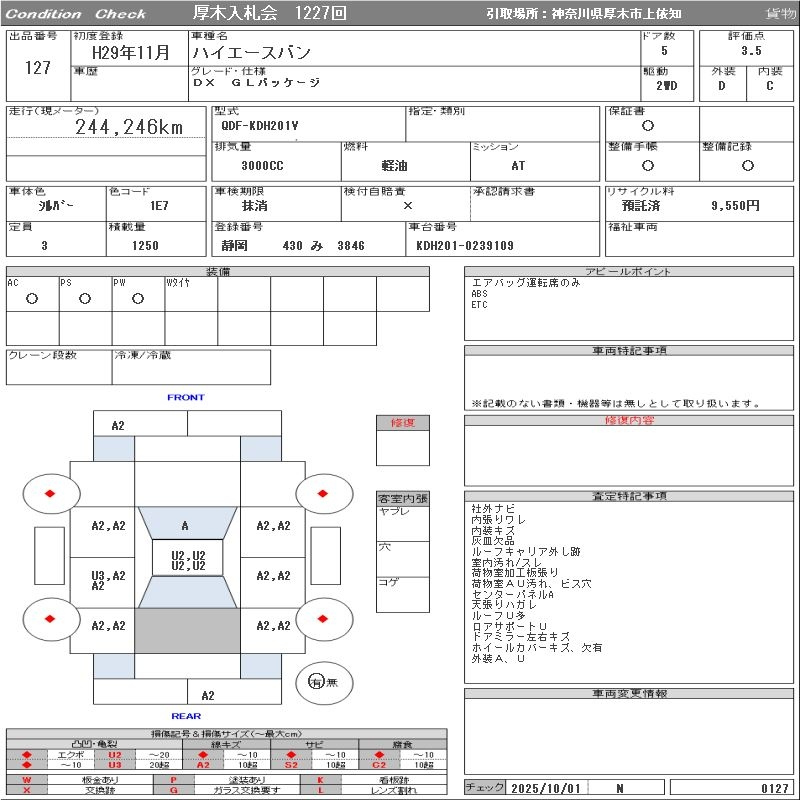This screenshot has height=800, width=800.
Task: Select the windshield panel marked A
Action: 185,526
